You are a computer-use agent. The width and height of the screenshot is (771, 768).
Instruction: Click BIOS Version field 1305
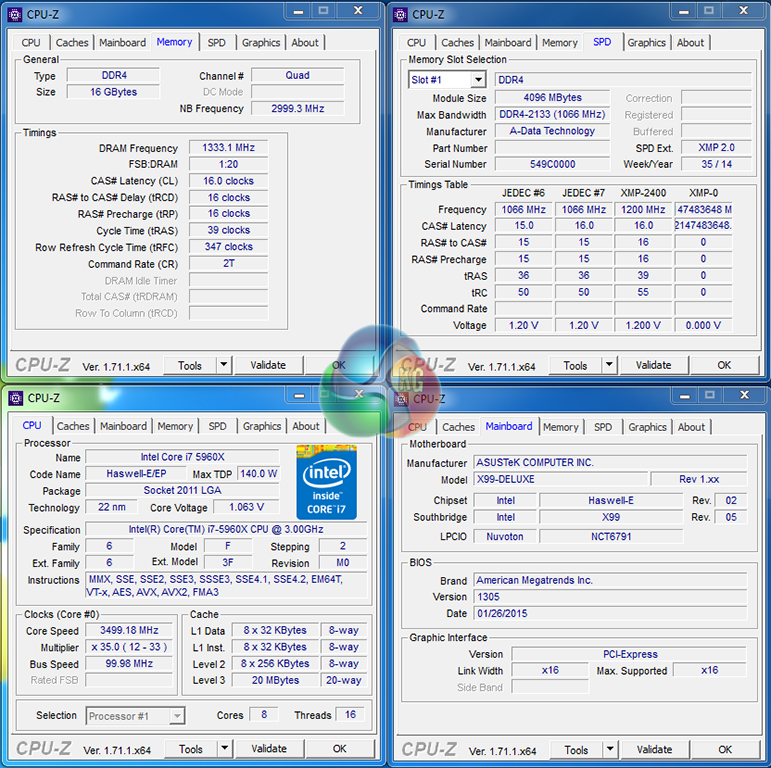(x=610, y=596)
